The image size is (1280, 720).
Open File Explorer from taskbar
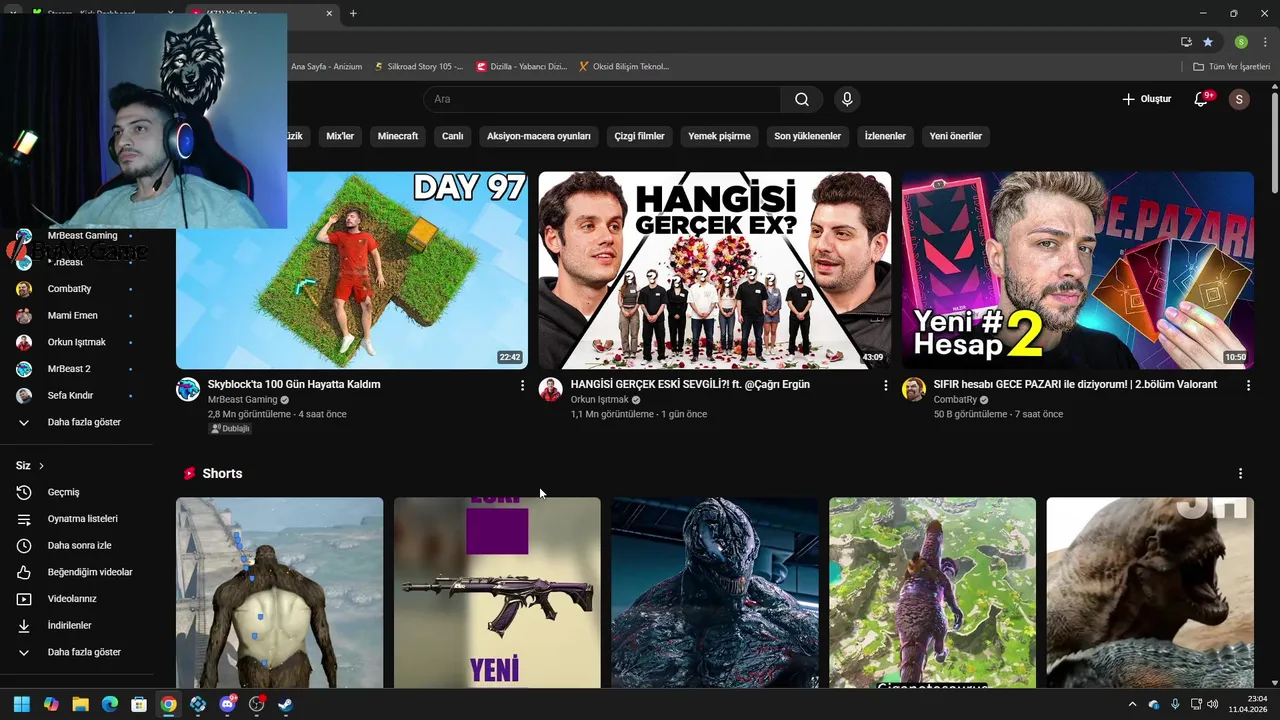[x=80, y=704]
